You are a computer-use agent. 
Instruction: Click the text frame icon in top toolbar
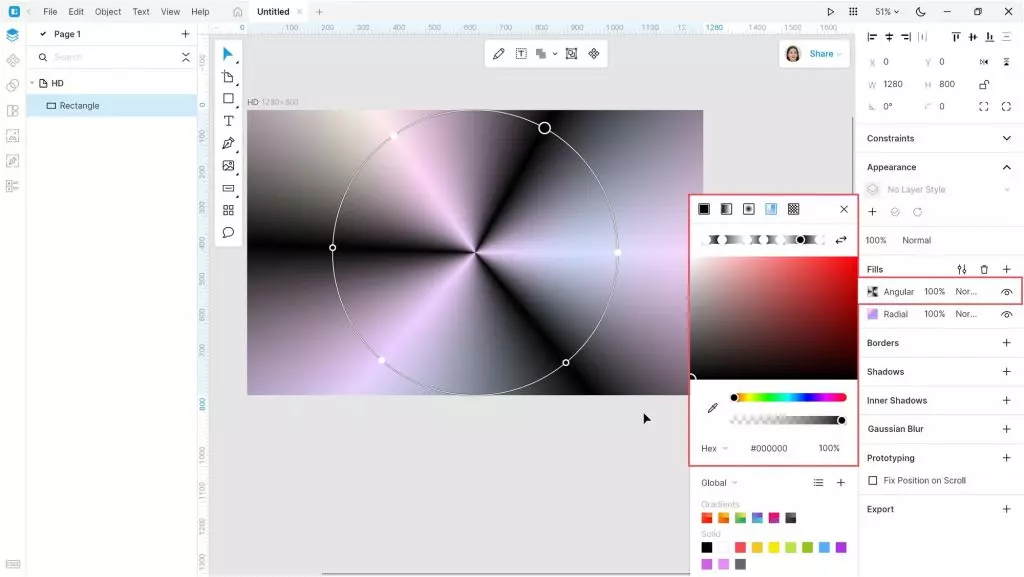point(521,54)
